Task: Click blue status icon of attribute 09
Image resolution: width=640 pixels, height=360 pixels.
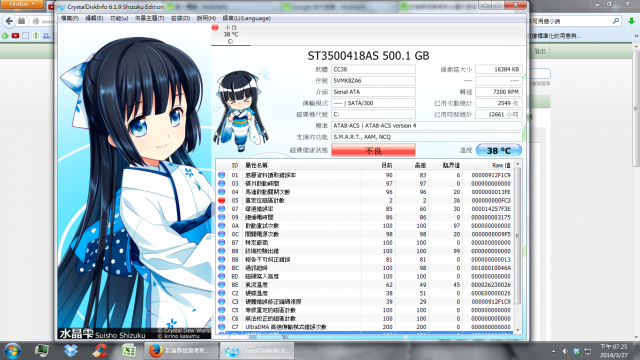Action: tap(222, 217)
